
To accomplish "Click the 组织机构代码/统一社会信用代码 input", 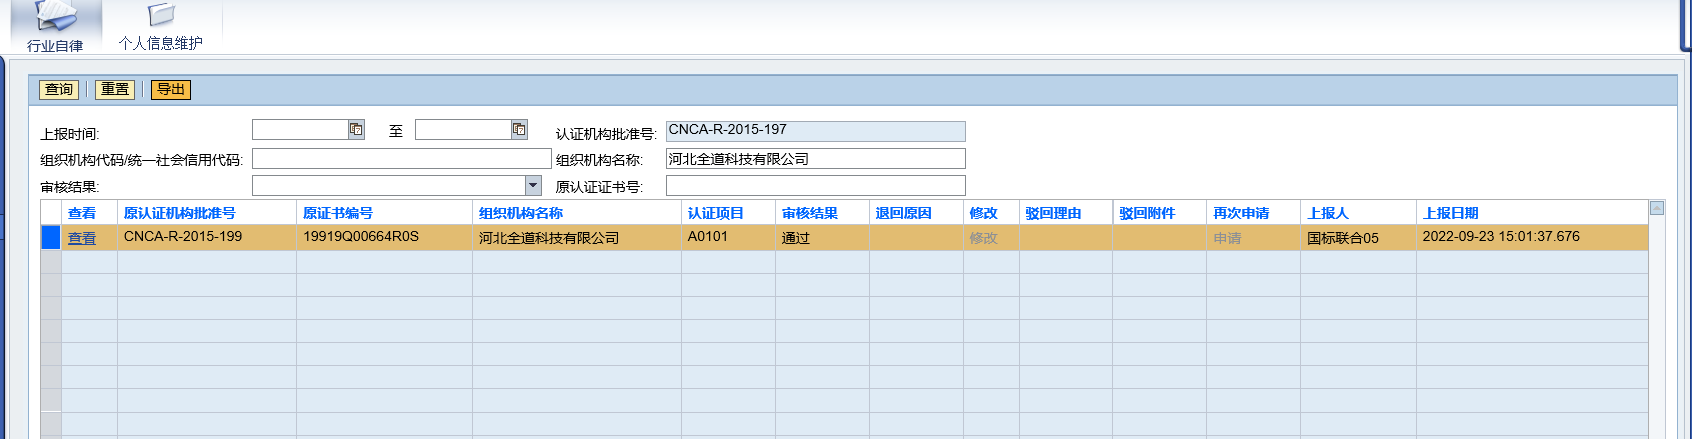I will point(402,159).
